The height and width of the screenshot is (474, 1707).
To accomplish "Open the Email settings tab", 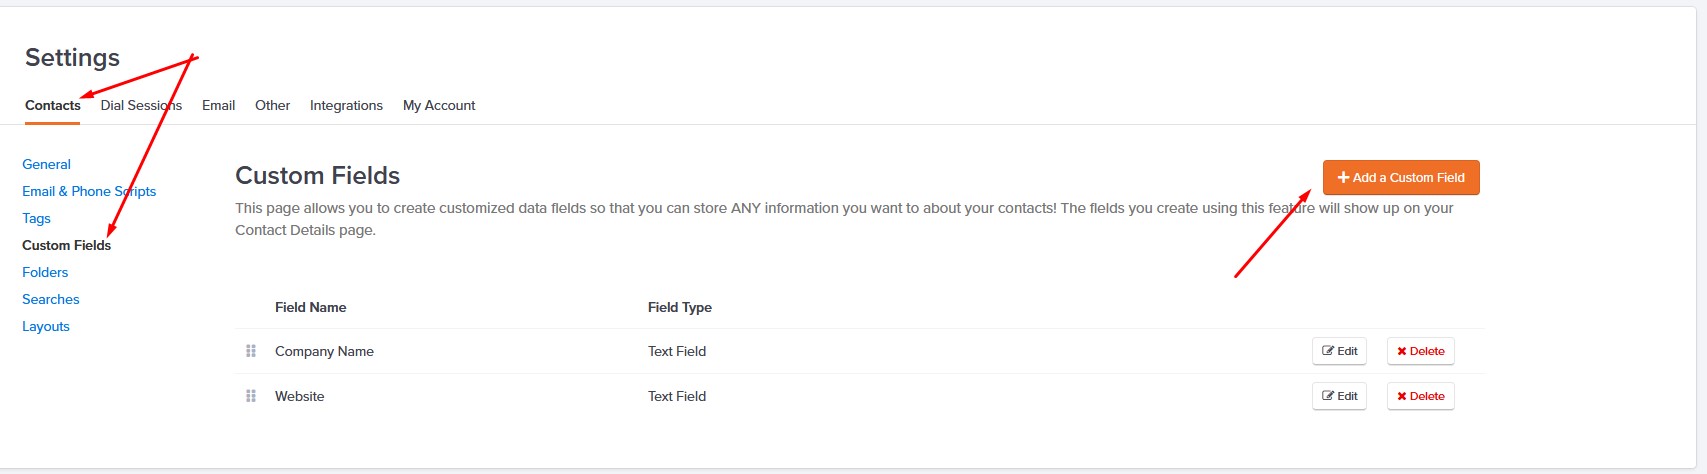I will [218, 105].
